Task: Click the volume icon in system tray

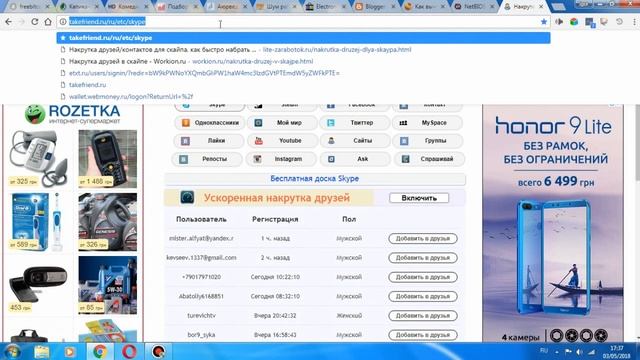Action: (x=579, y=351)
